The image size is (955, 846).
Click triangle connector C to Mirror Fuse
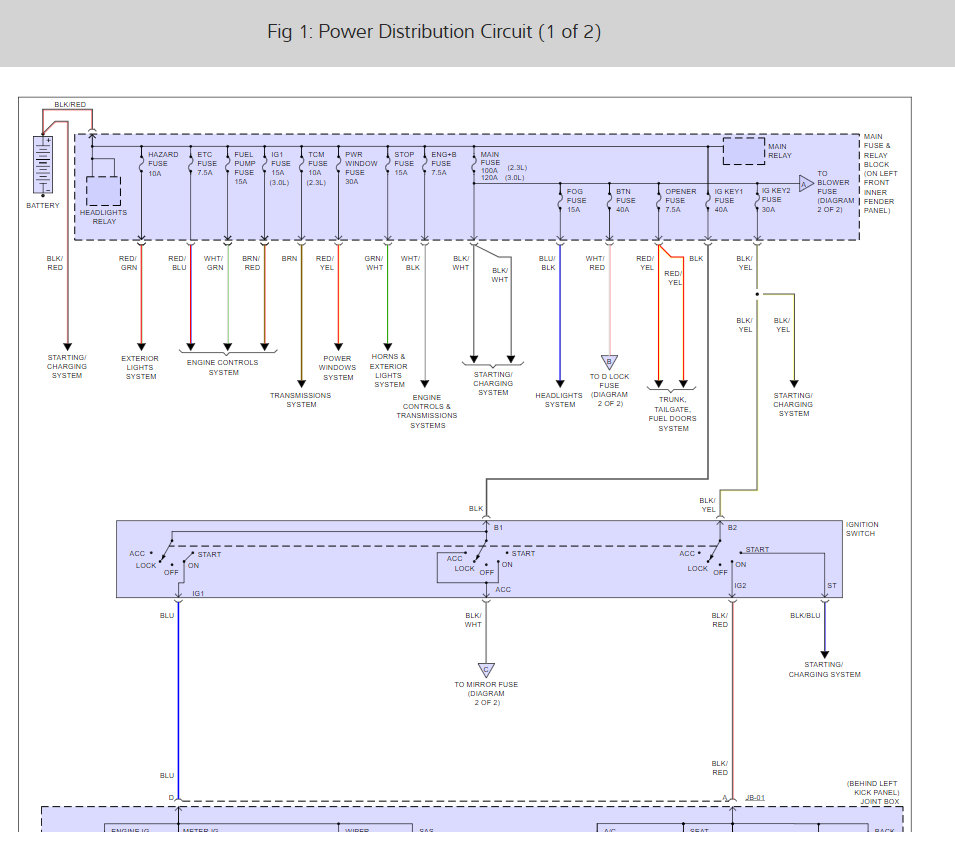coord(486,669)
